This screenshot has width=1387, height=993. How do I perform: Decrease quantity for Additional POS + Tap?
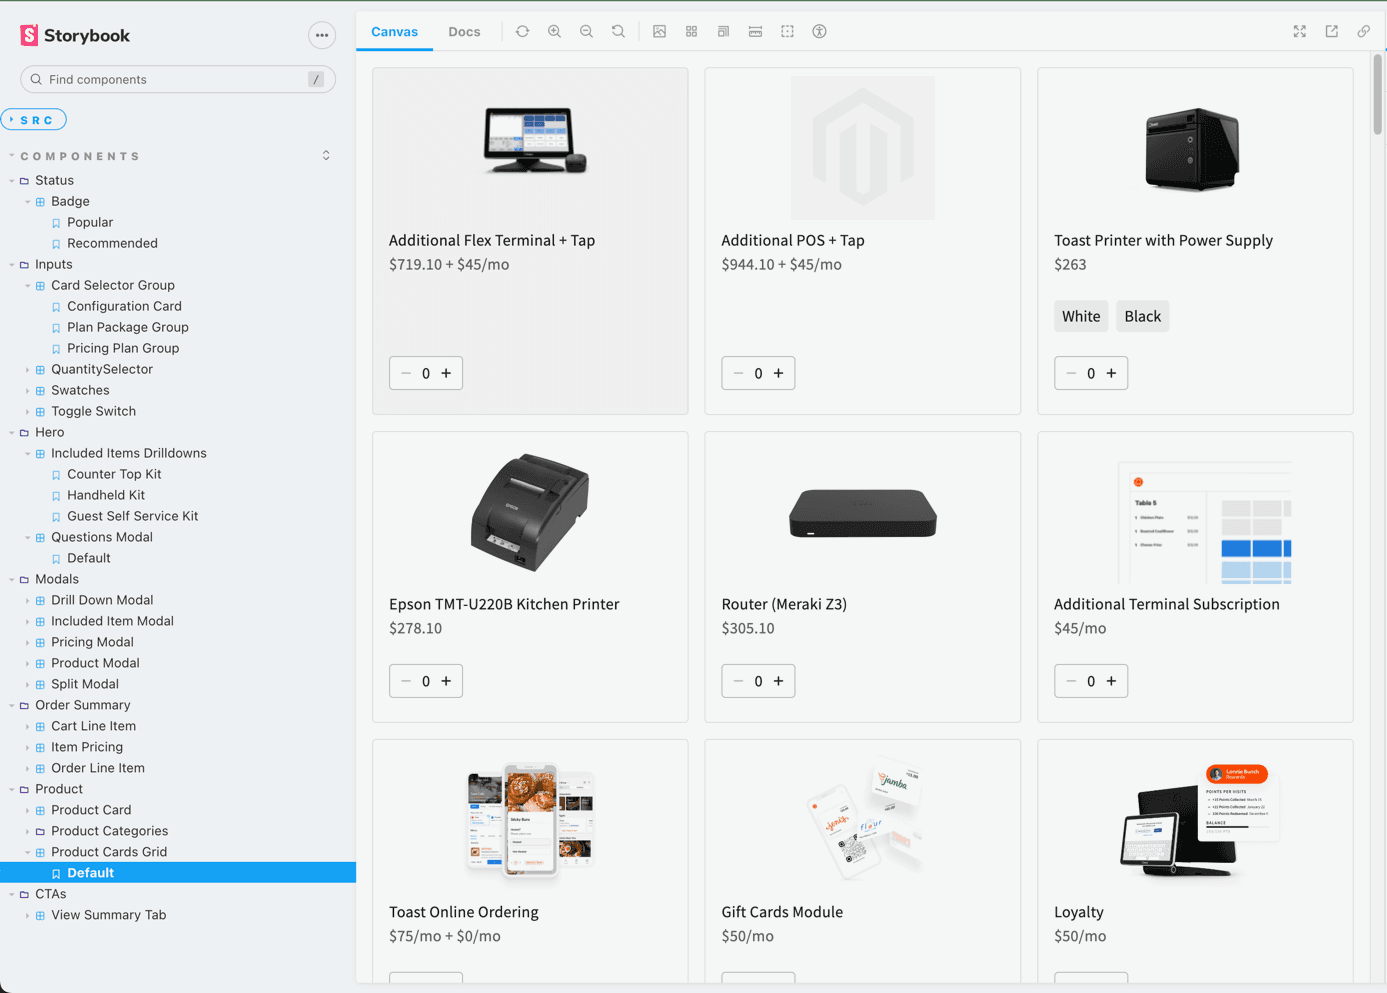click(738, 373)
